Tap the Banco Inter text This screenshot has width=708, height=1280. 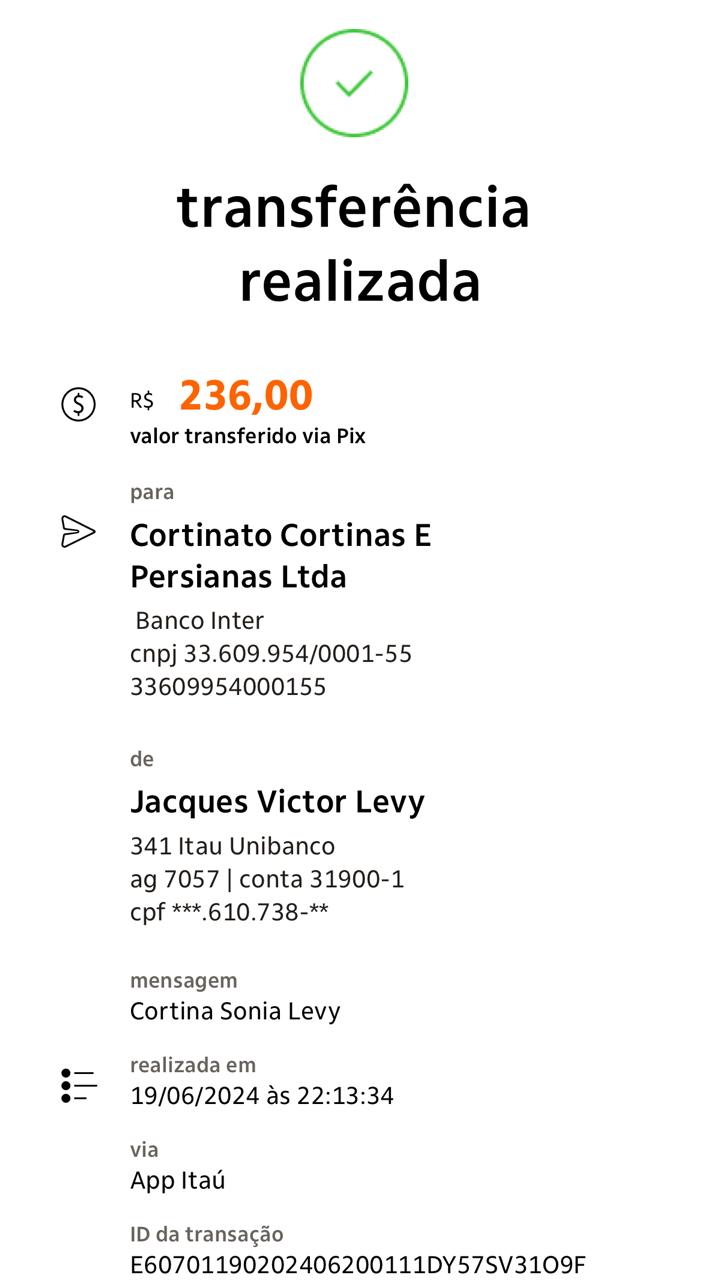(199, 620)
